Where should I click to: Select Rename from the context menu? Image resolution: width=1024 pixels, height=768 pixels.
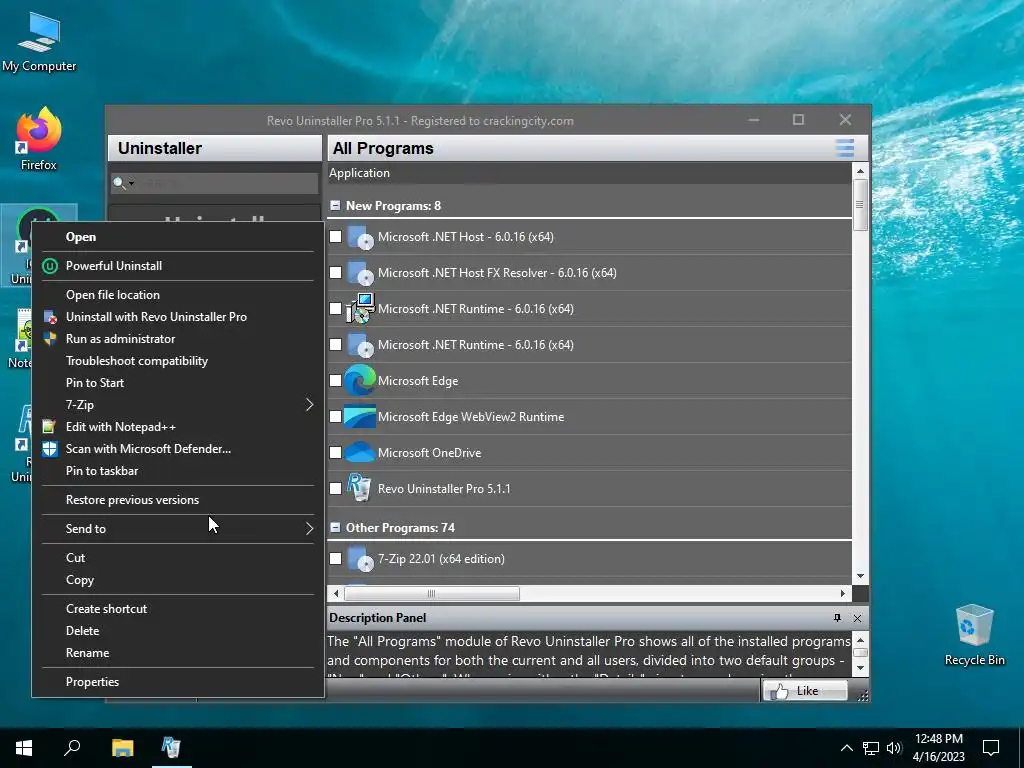pyautogui.click(x=88, y=653)
